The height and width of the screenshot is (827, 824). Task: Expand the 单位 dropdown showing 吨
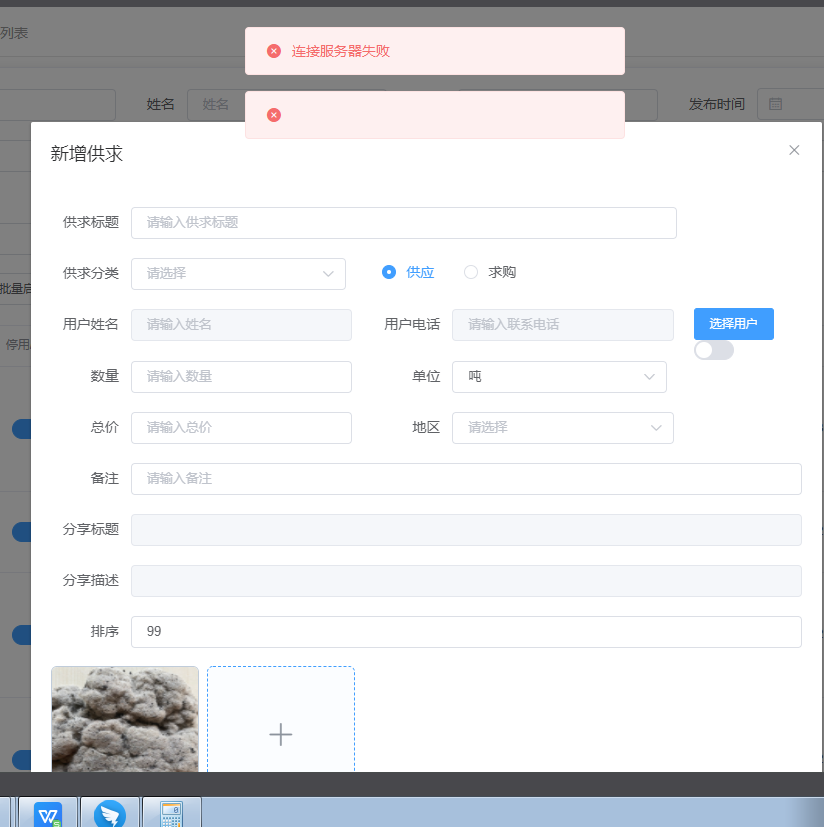[x=559, y=377]
